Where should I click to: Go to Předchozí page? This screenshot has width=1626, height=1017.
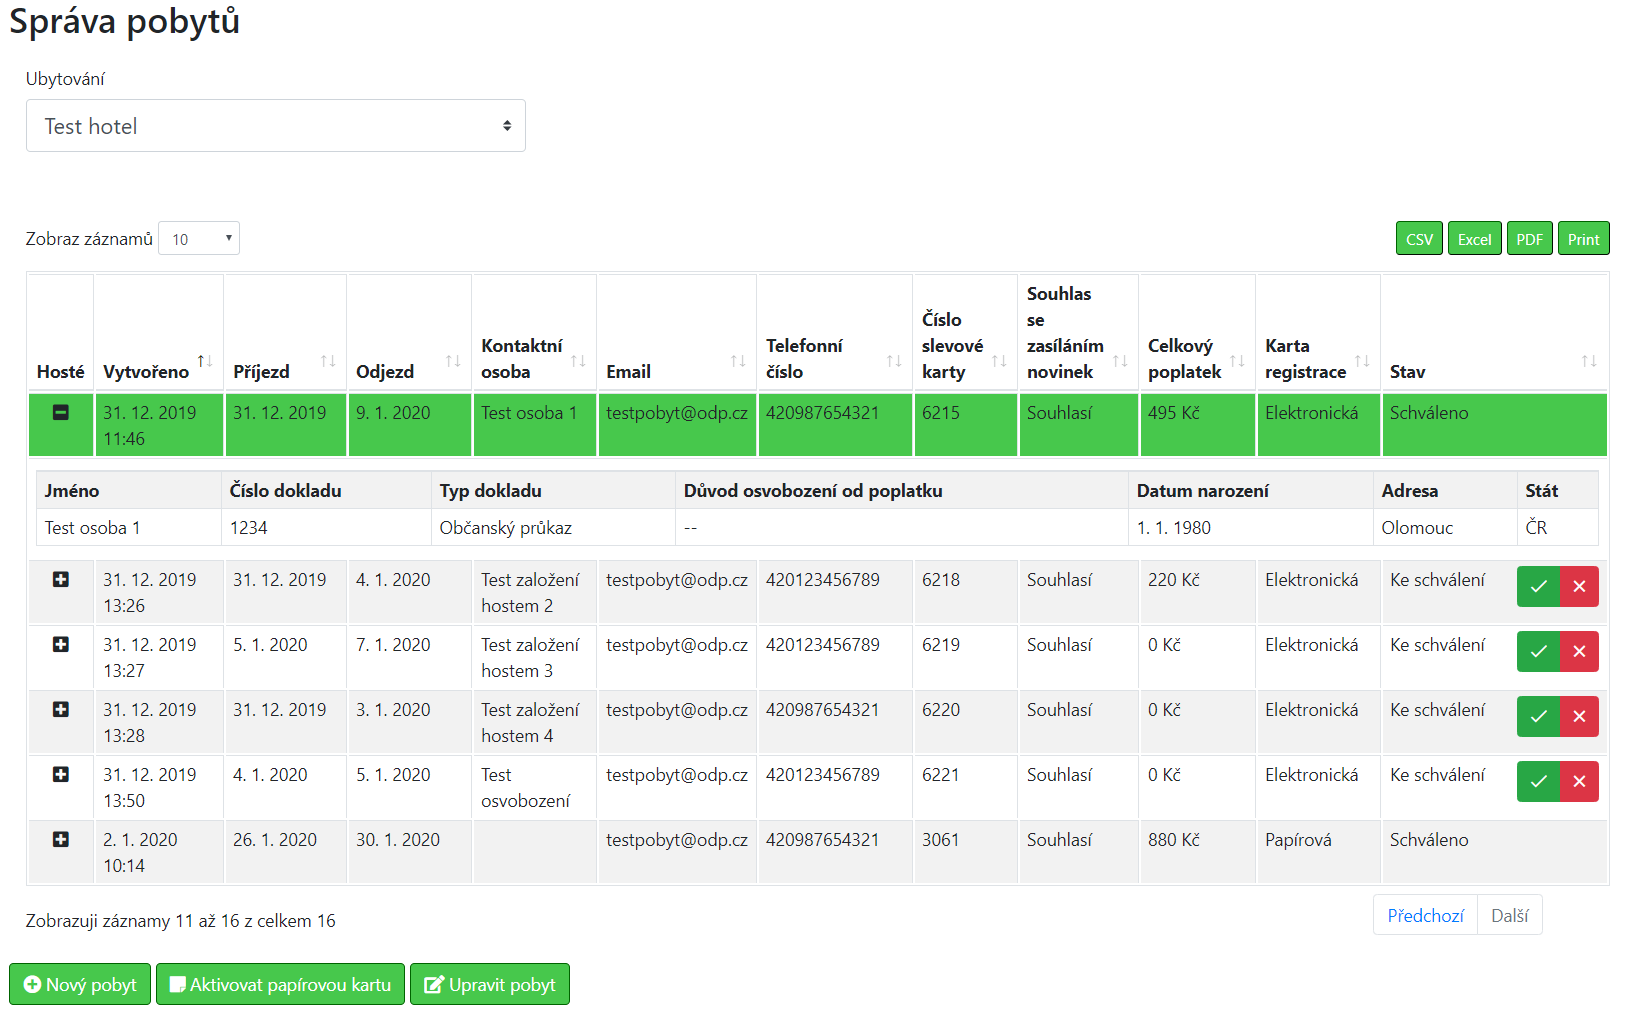click(1425, 915)
